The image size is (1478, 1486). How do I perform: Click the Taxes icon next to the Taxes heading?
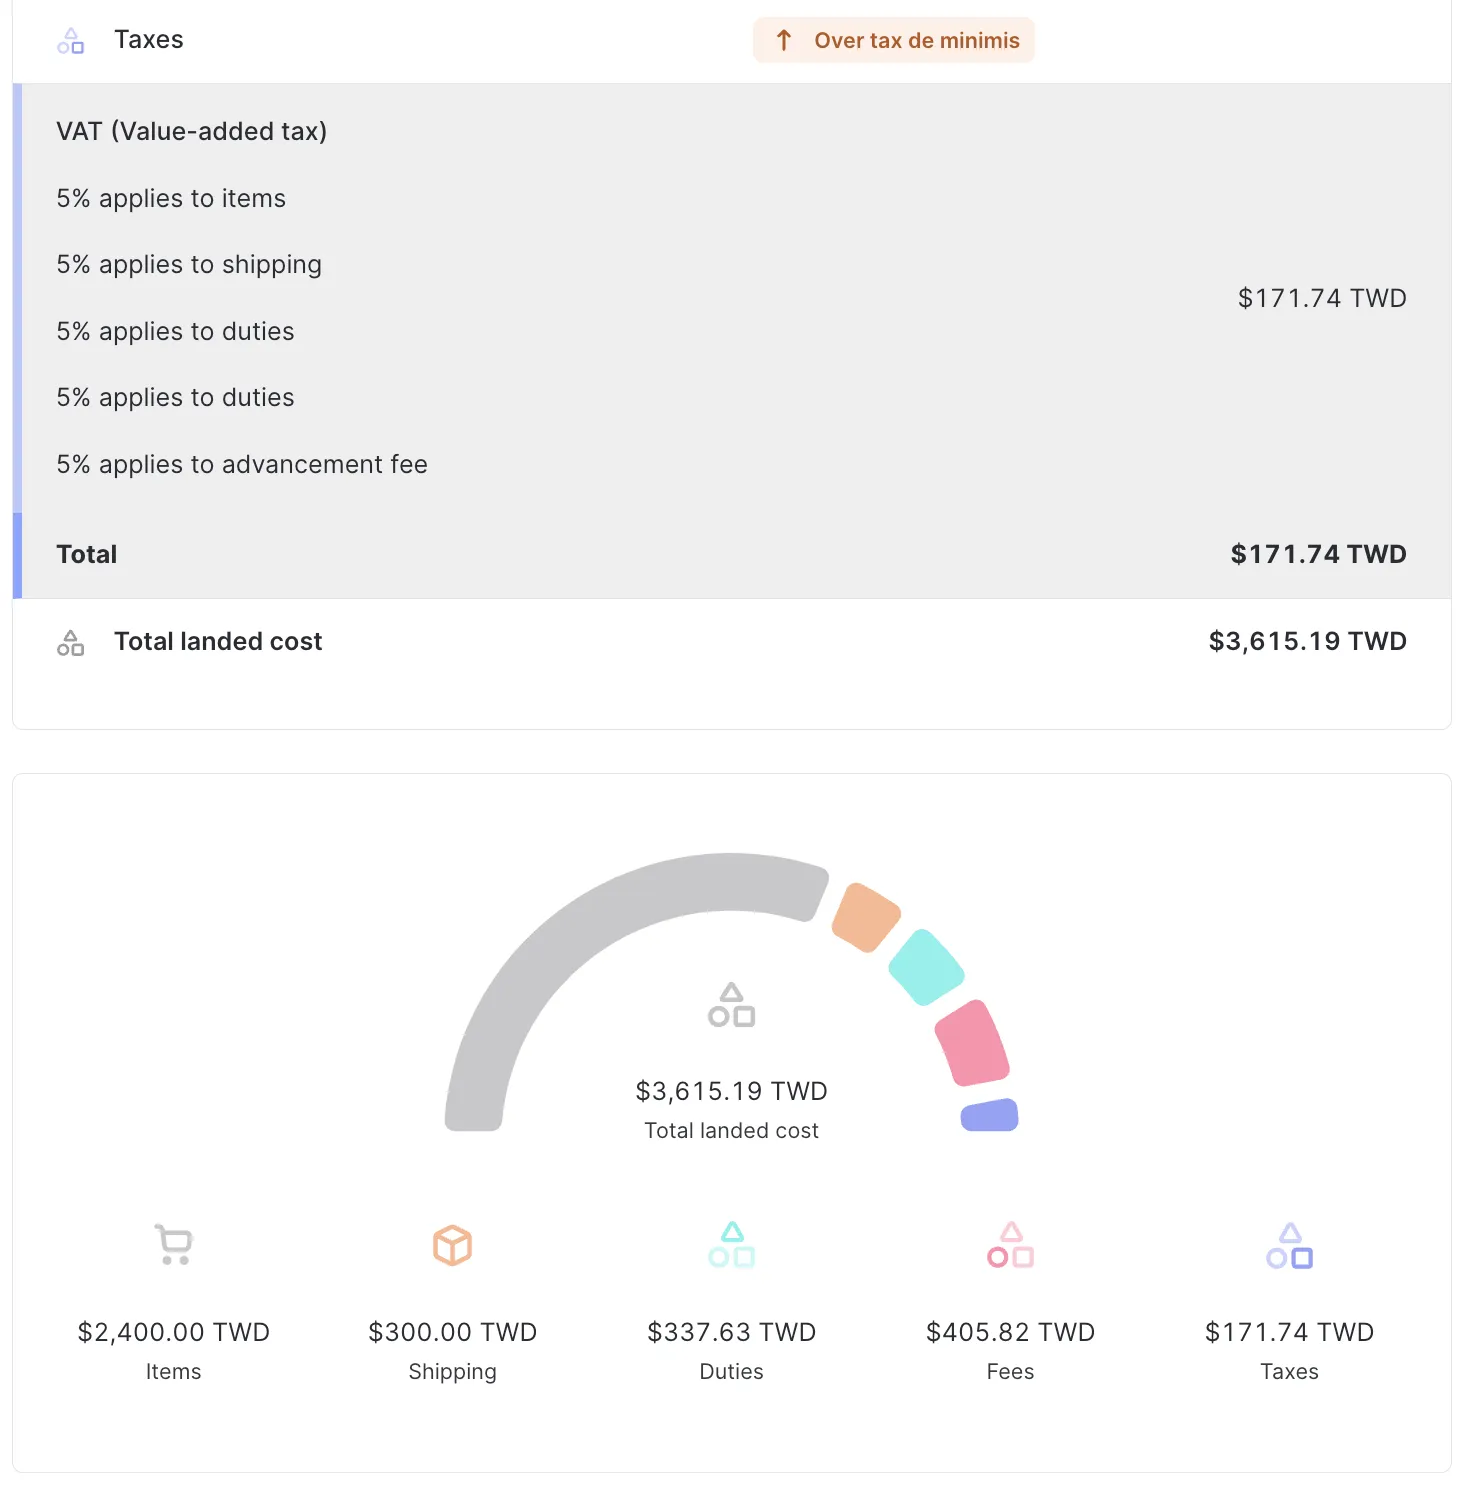(x=70, y=41)
